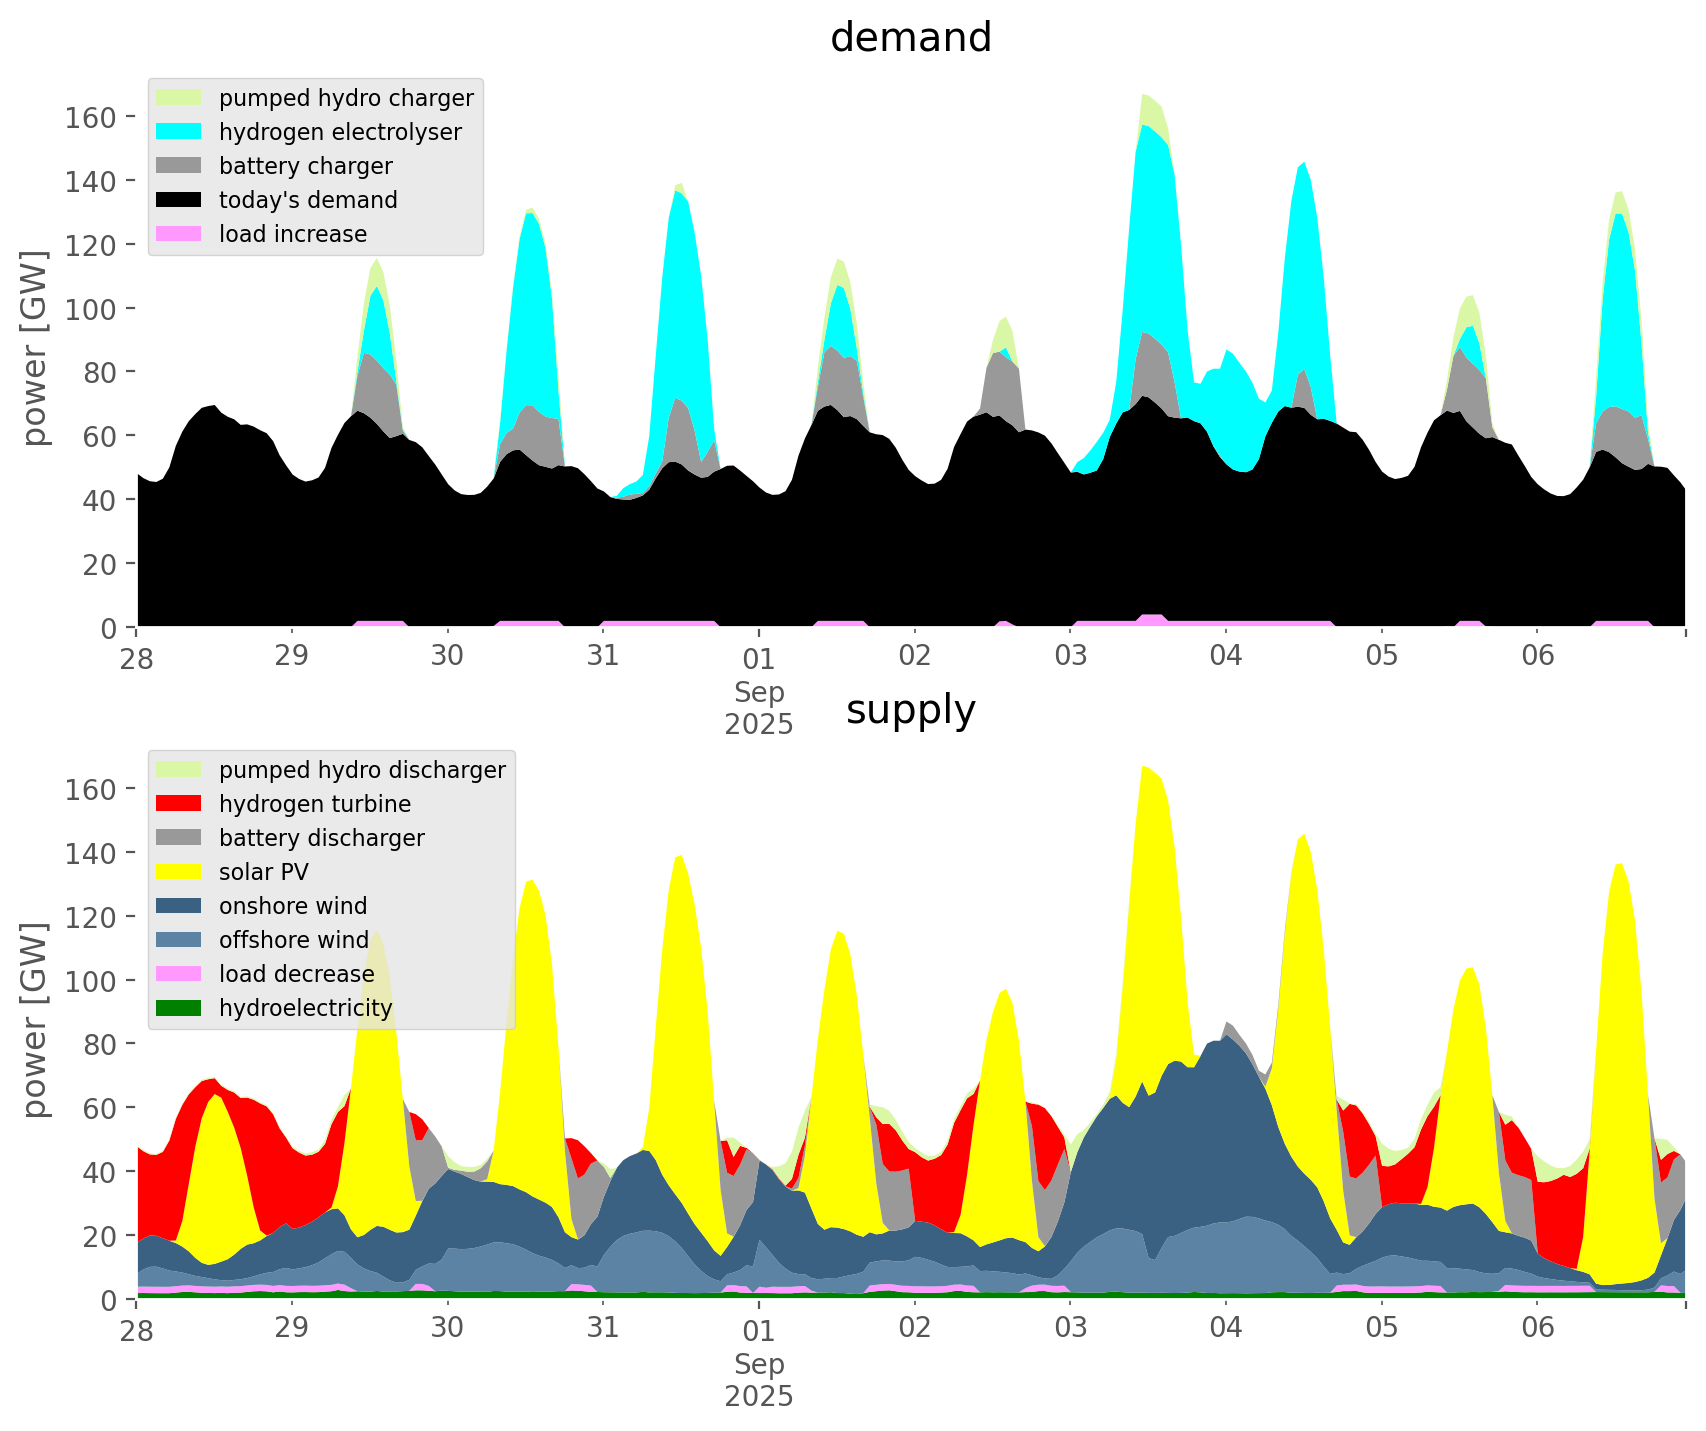Select the offshore wind legend swatch
The height and width of the screenshot is (1431, 1706).
click(x=180, y=940)
